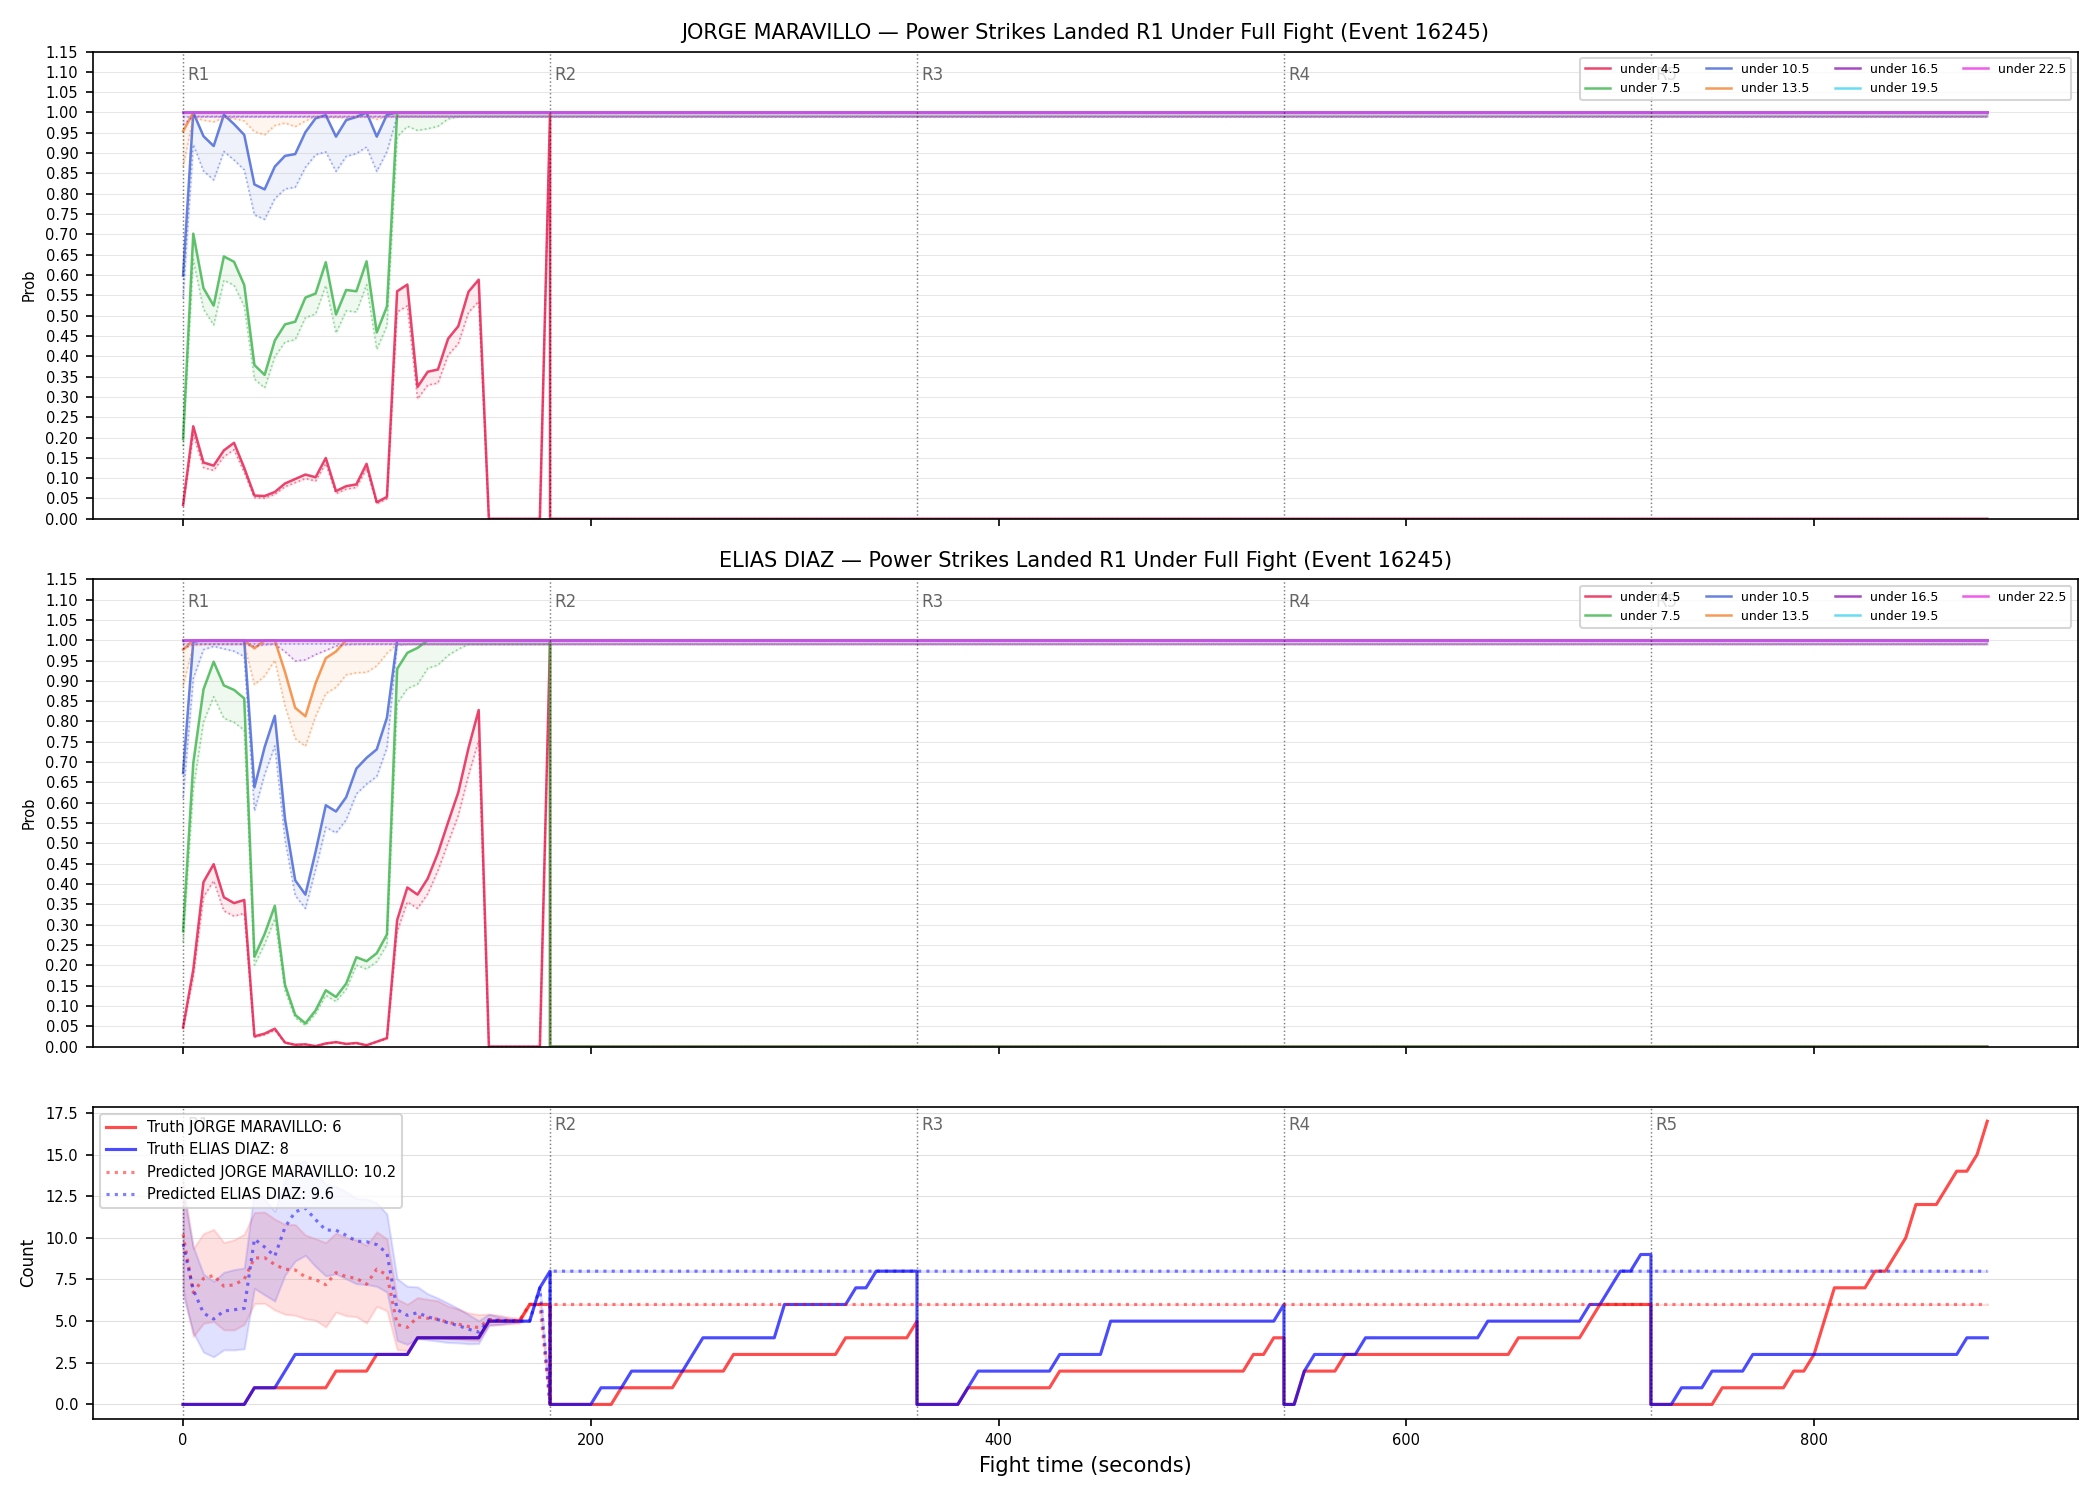Click the 'Fight time (seconds)' axis label
This screenshot has width=2100, height=1500.
coord(1085,1465)
